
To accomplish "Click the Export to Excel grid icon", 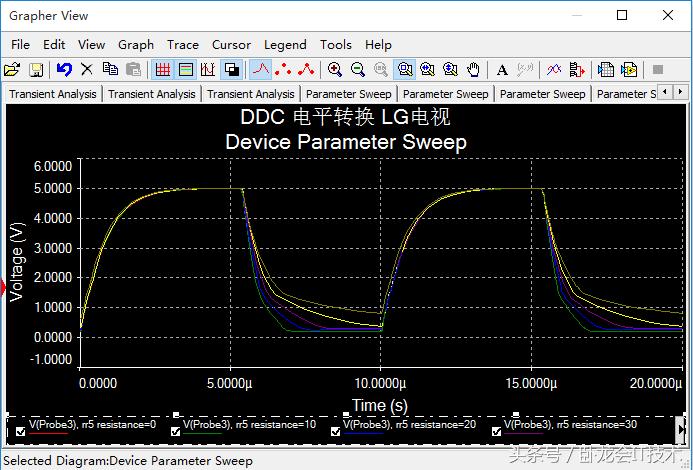I will (x=605, y=69).
